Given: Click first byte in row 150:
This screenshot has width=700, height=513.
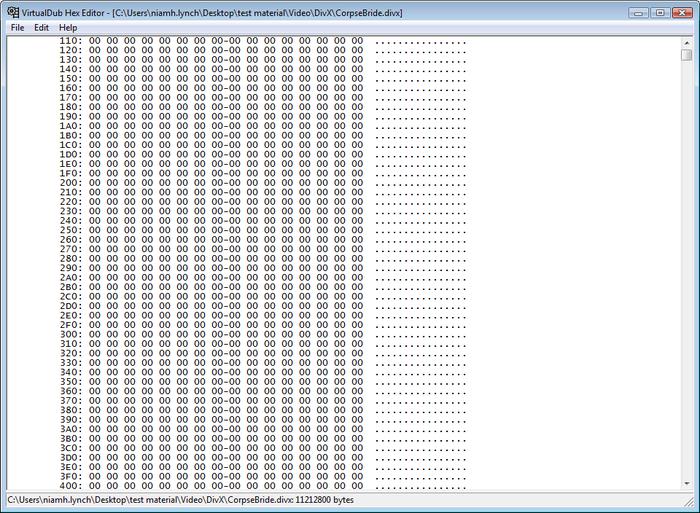Looking at the screenshot, I should (95, 79).
